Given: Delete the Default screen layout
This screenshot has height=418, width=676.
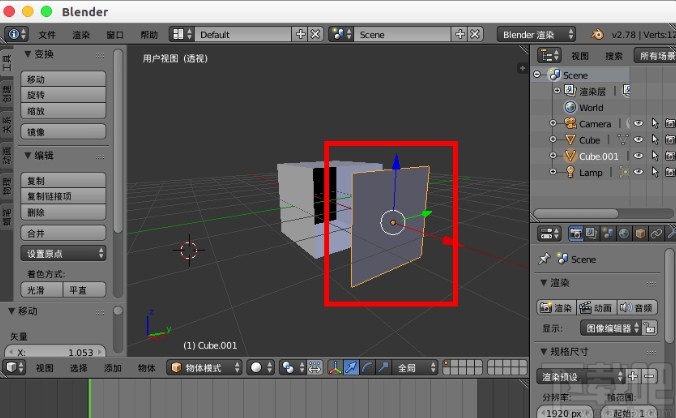Looking at the screenshot, I should 316,34.
